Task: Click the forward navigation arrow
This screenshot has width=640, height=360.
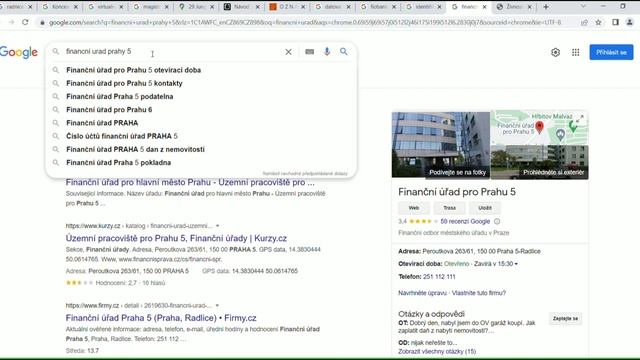Action: click(x=11, y=22)
